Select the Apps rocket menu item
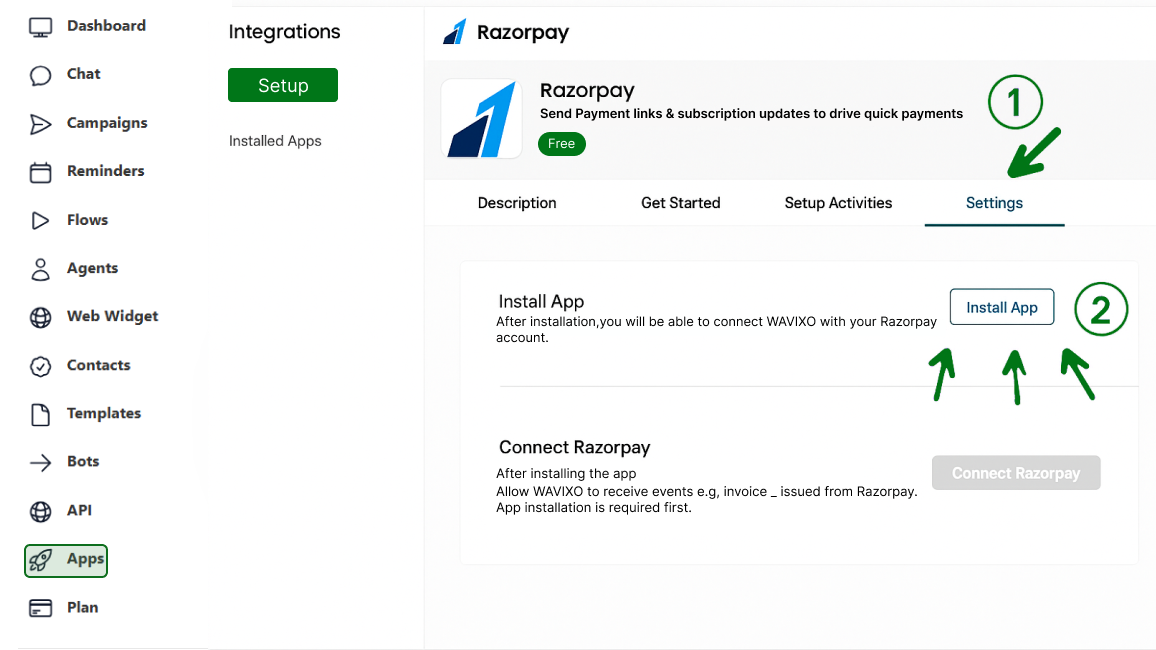 coord(66,560)
